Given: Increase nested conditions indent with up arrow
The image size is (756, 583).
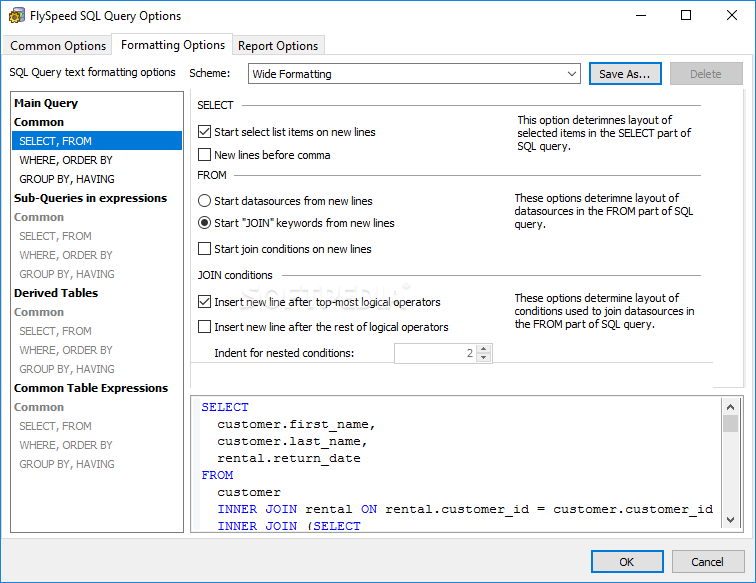Looking at the screenshot, I should pyautogui.click(x=484, y=348).
